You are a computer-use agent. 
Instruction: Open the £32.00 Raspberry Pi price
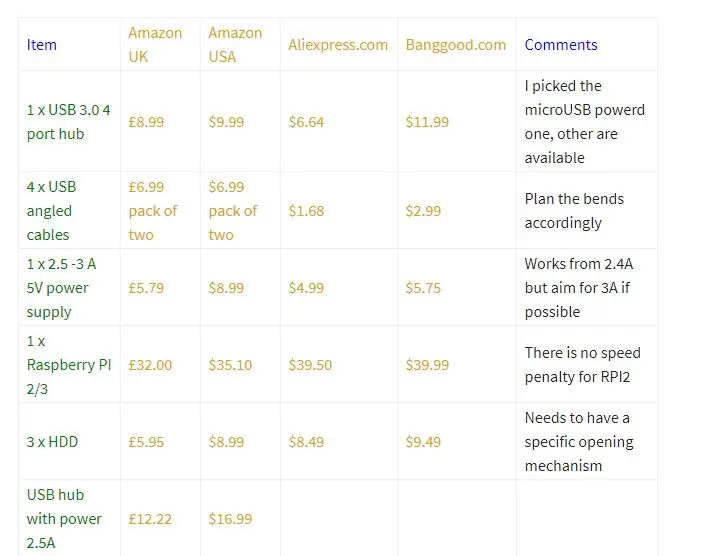[150, 365]
